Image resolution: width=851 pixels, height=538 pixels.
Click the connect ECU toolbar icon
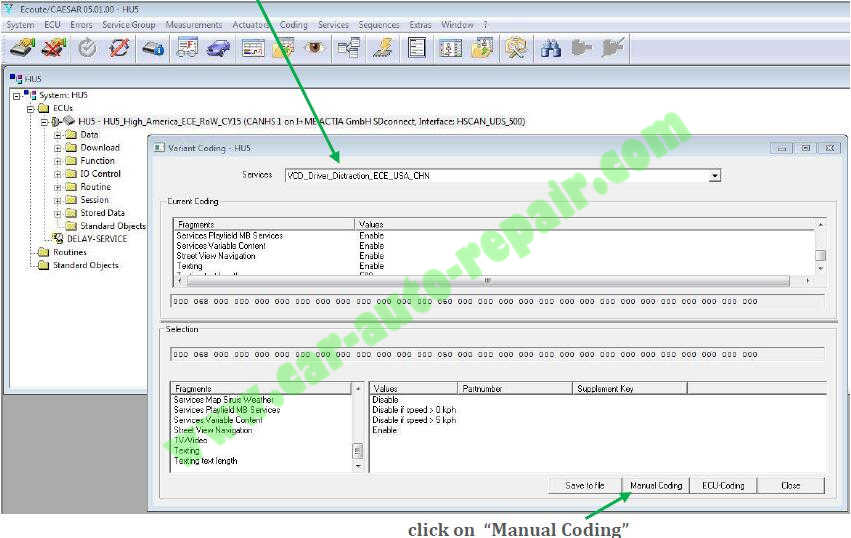pos(22,48)
